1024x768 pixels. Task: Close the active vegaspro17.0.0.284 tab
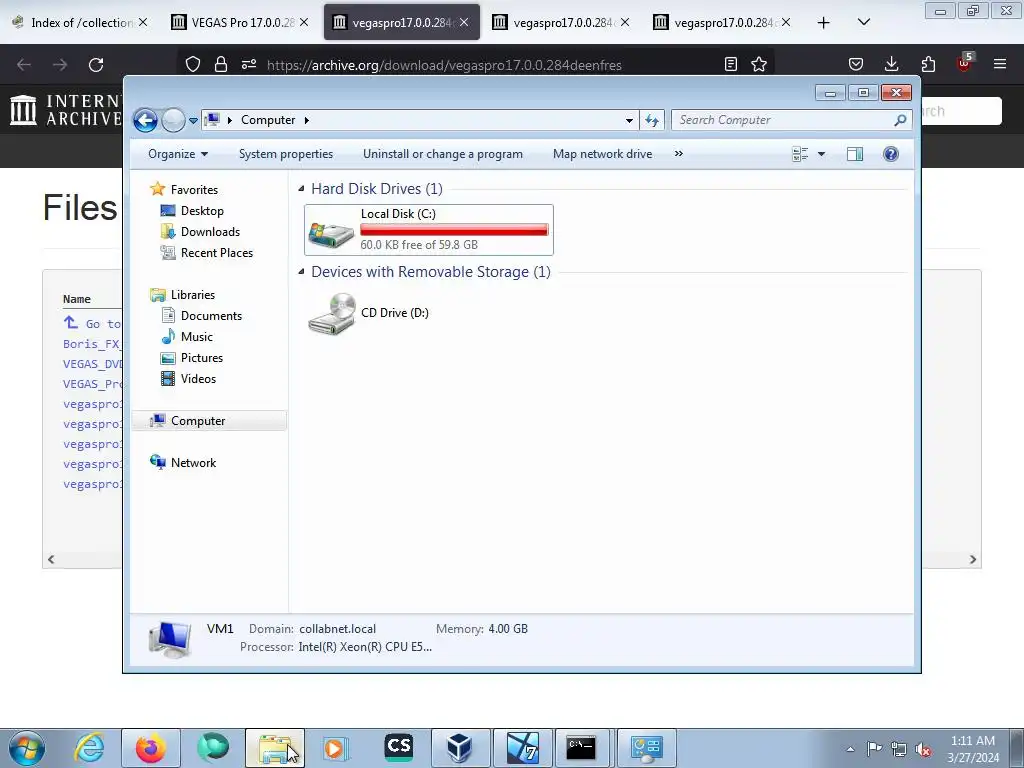[x=464, y=22]
